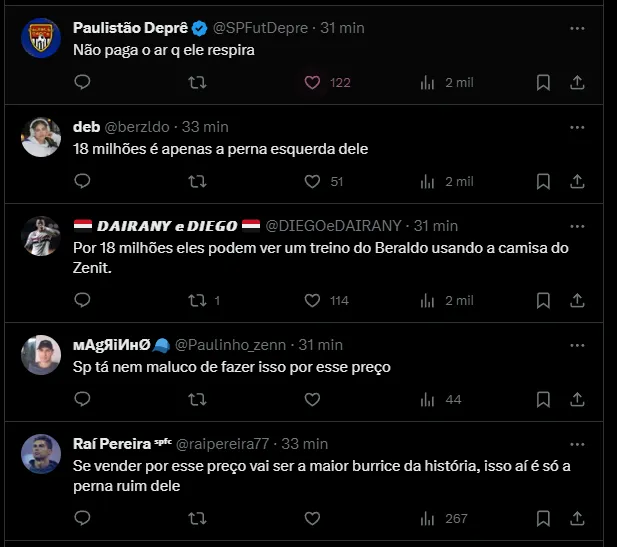
Task: Retweet the DAIRANY e DIEGO tweet
Action: point(197,300)
